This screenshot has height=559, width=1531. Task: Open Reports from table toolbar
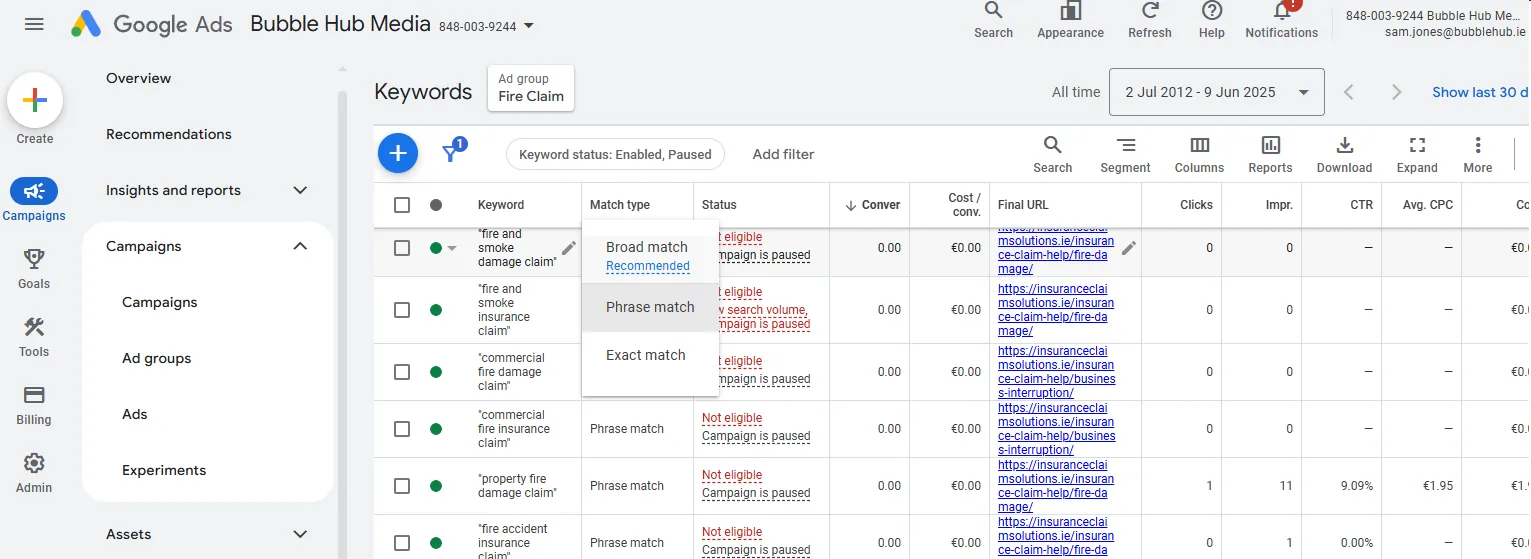(1270, 154)
